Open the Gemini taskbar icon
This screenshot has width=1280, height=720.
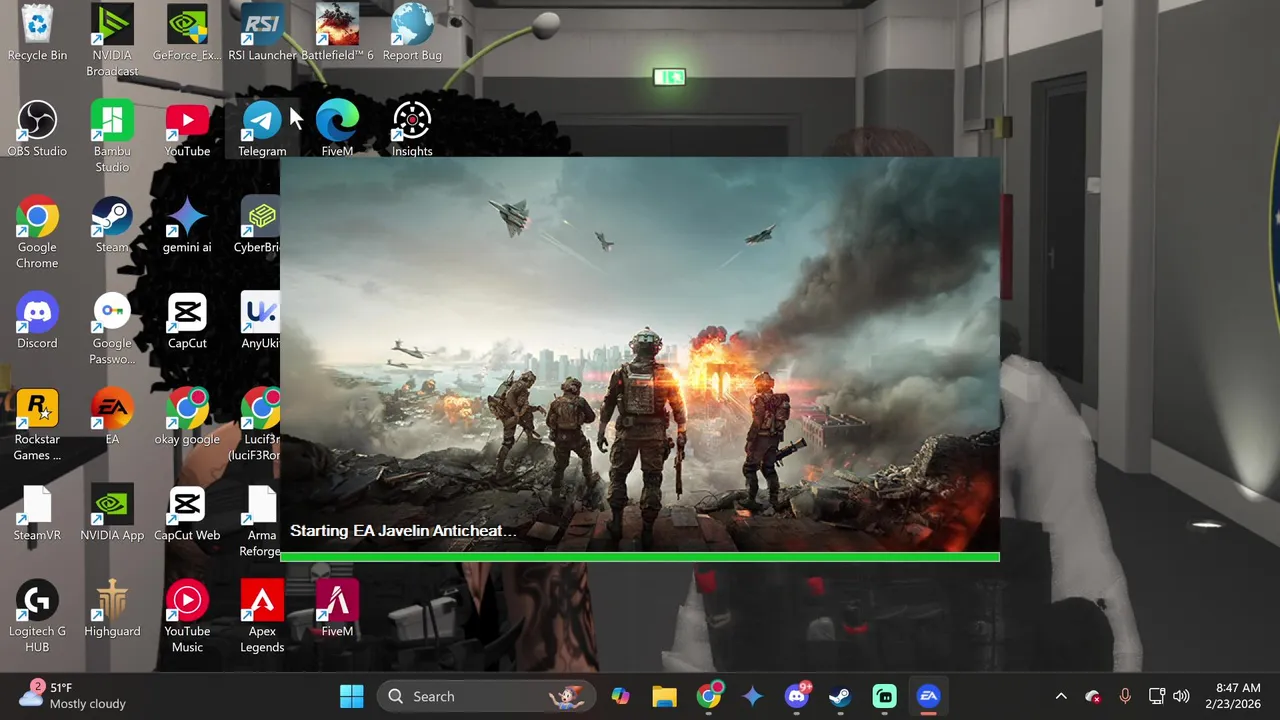753,696
